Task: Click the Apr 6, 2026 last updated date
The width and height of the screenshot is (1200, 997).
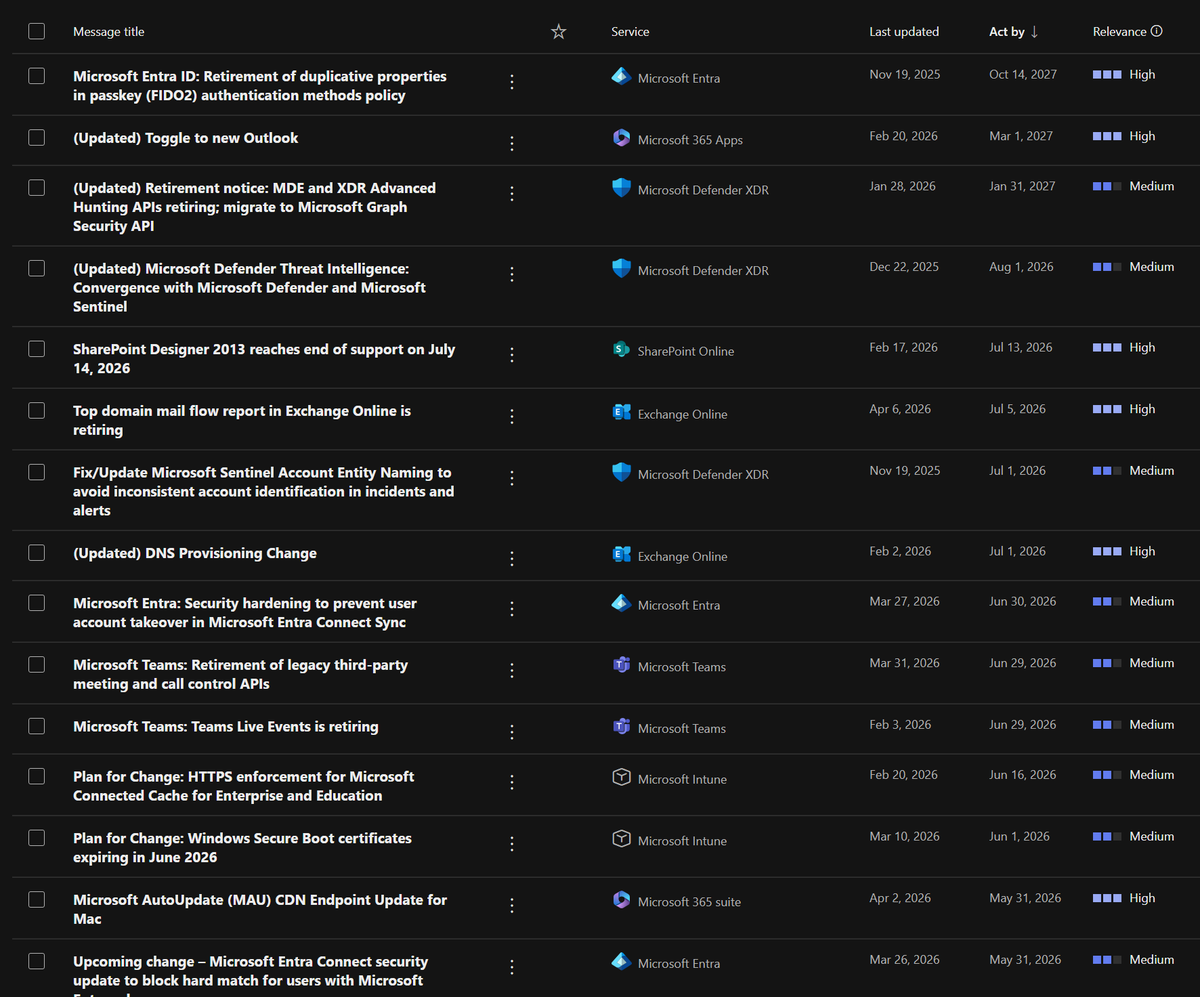Action: point(900,409)
